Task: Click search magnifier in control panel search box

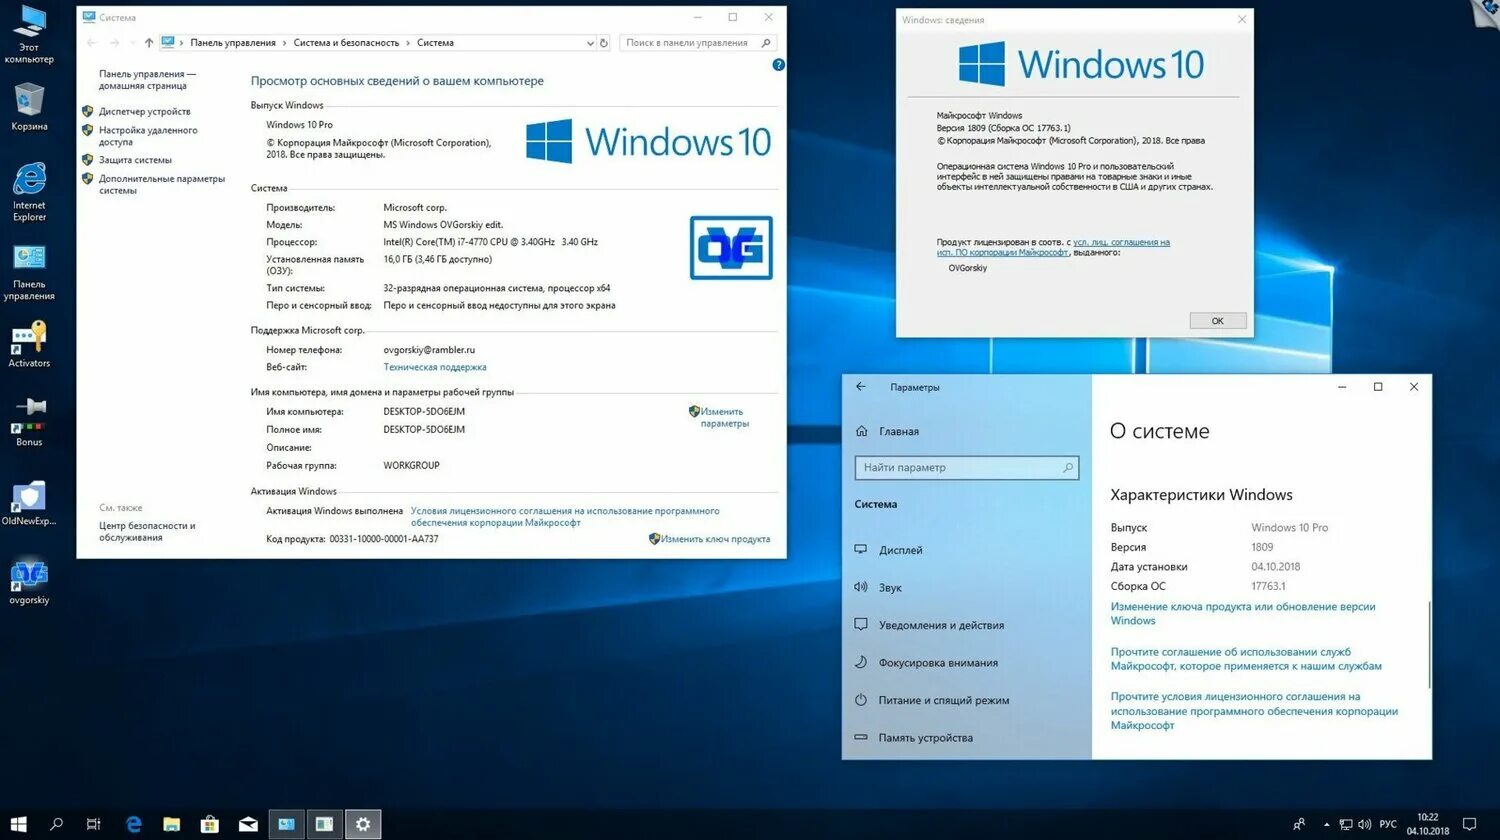Action: pos(766,43)
